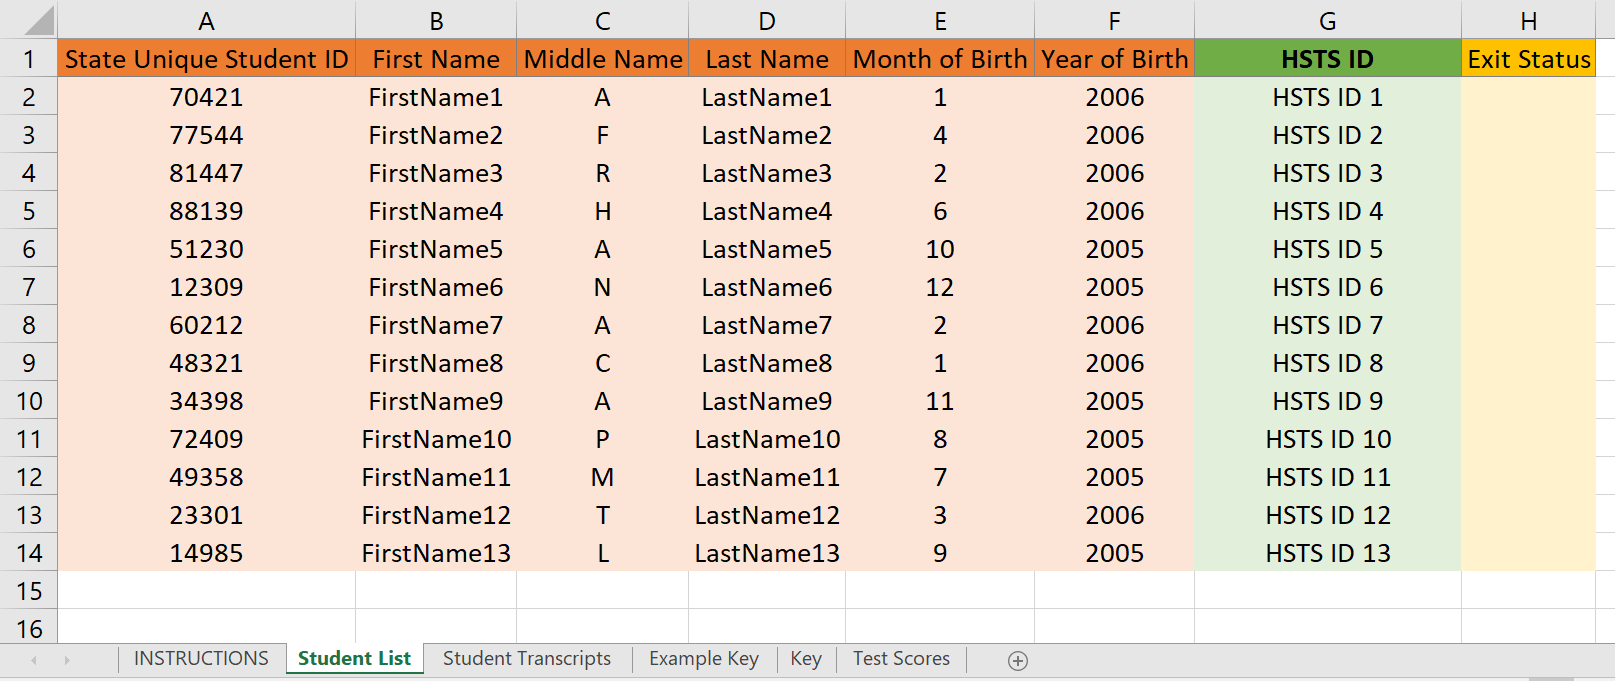Go to the Test Scores tab
Viewport: 1615px width, 681px height.
click(x=901, y=658)
